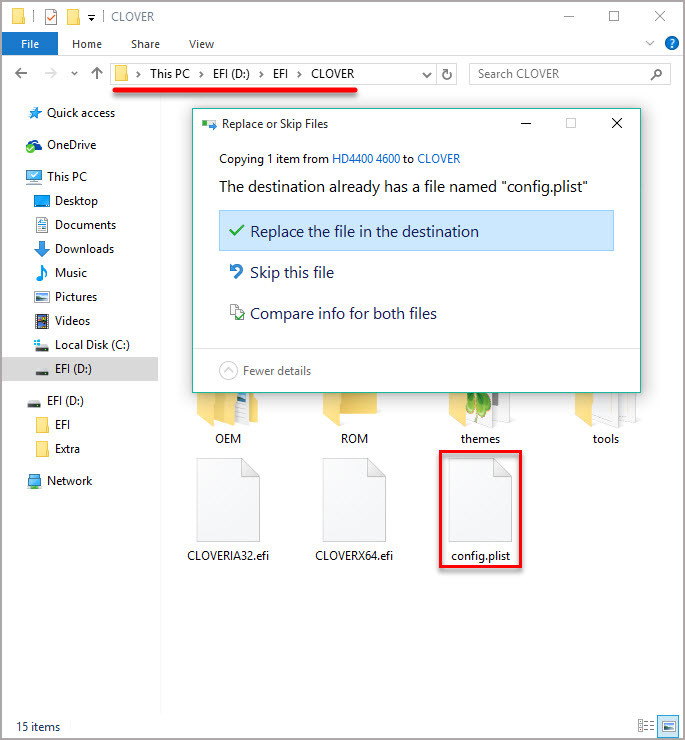Screen dimensions: 685x740
Task: Open Music in navigation pane
Action: pos(61,273)
